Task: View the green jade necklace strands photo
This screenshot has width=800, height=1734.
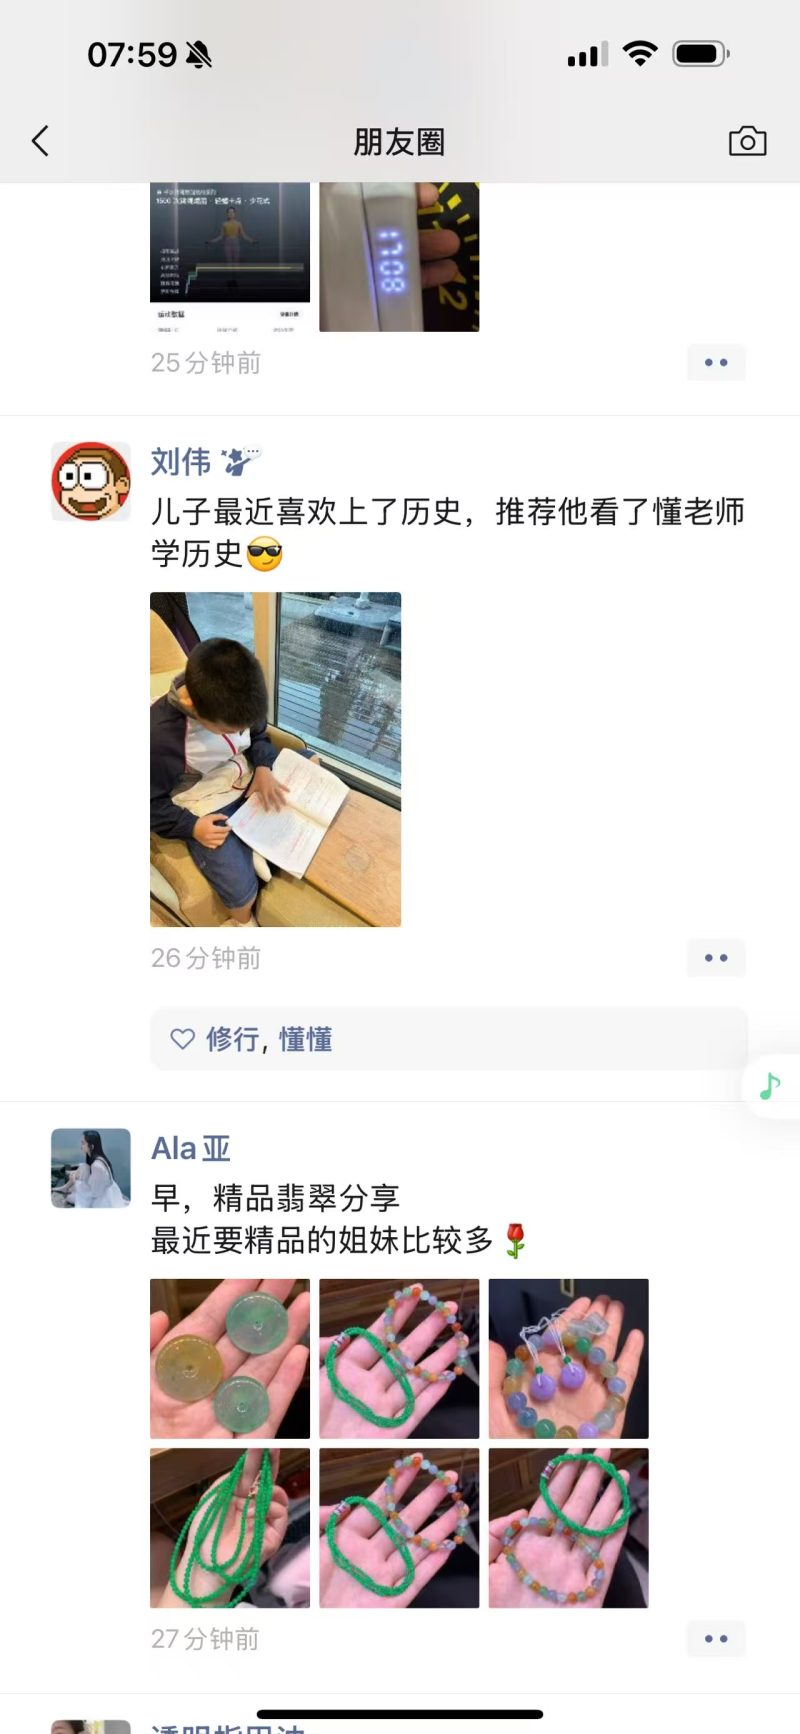Action: (x=230, y=1528)
